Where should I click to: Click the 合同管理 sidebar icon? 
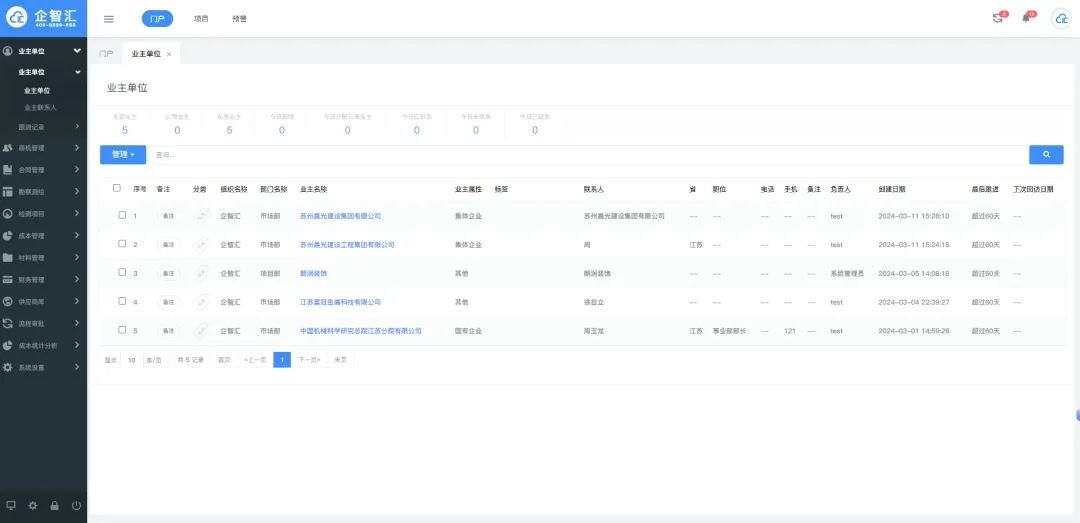(x=8, y=170)
